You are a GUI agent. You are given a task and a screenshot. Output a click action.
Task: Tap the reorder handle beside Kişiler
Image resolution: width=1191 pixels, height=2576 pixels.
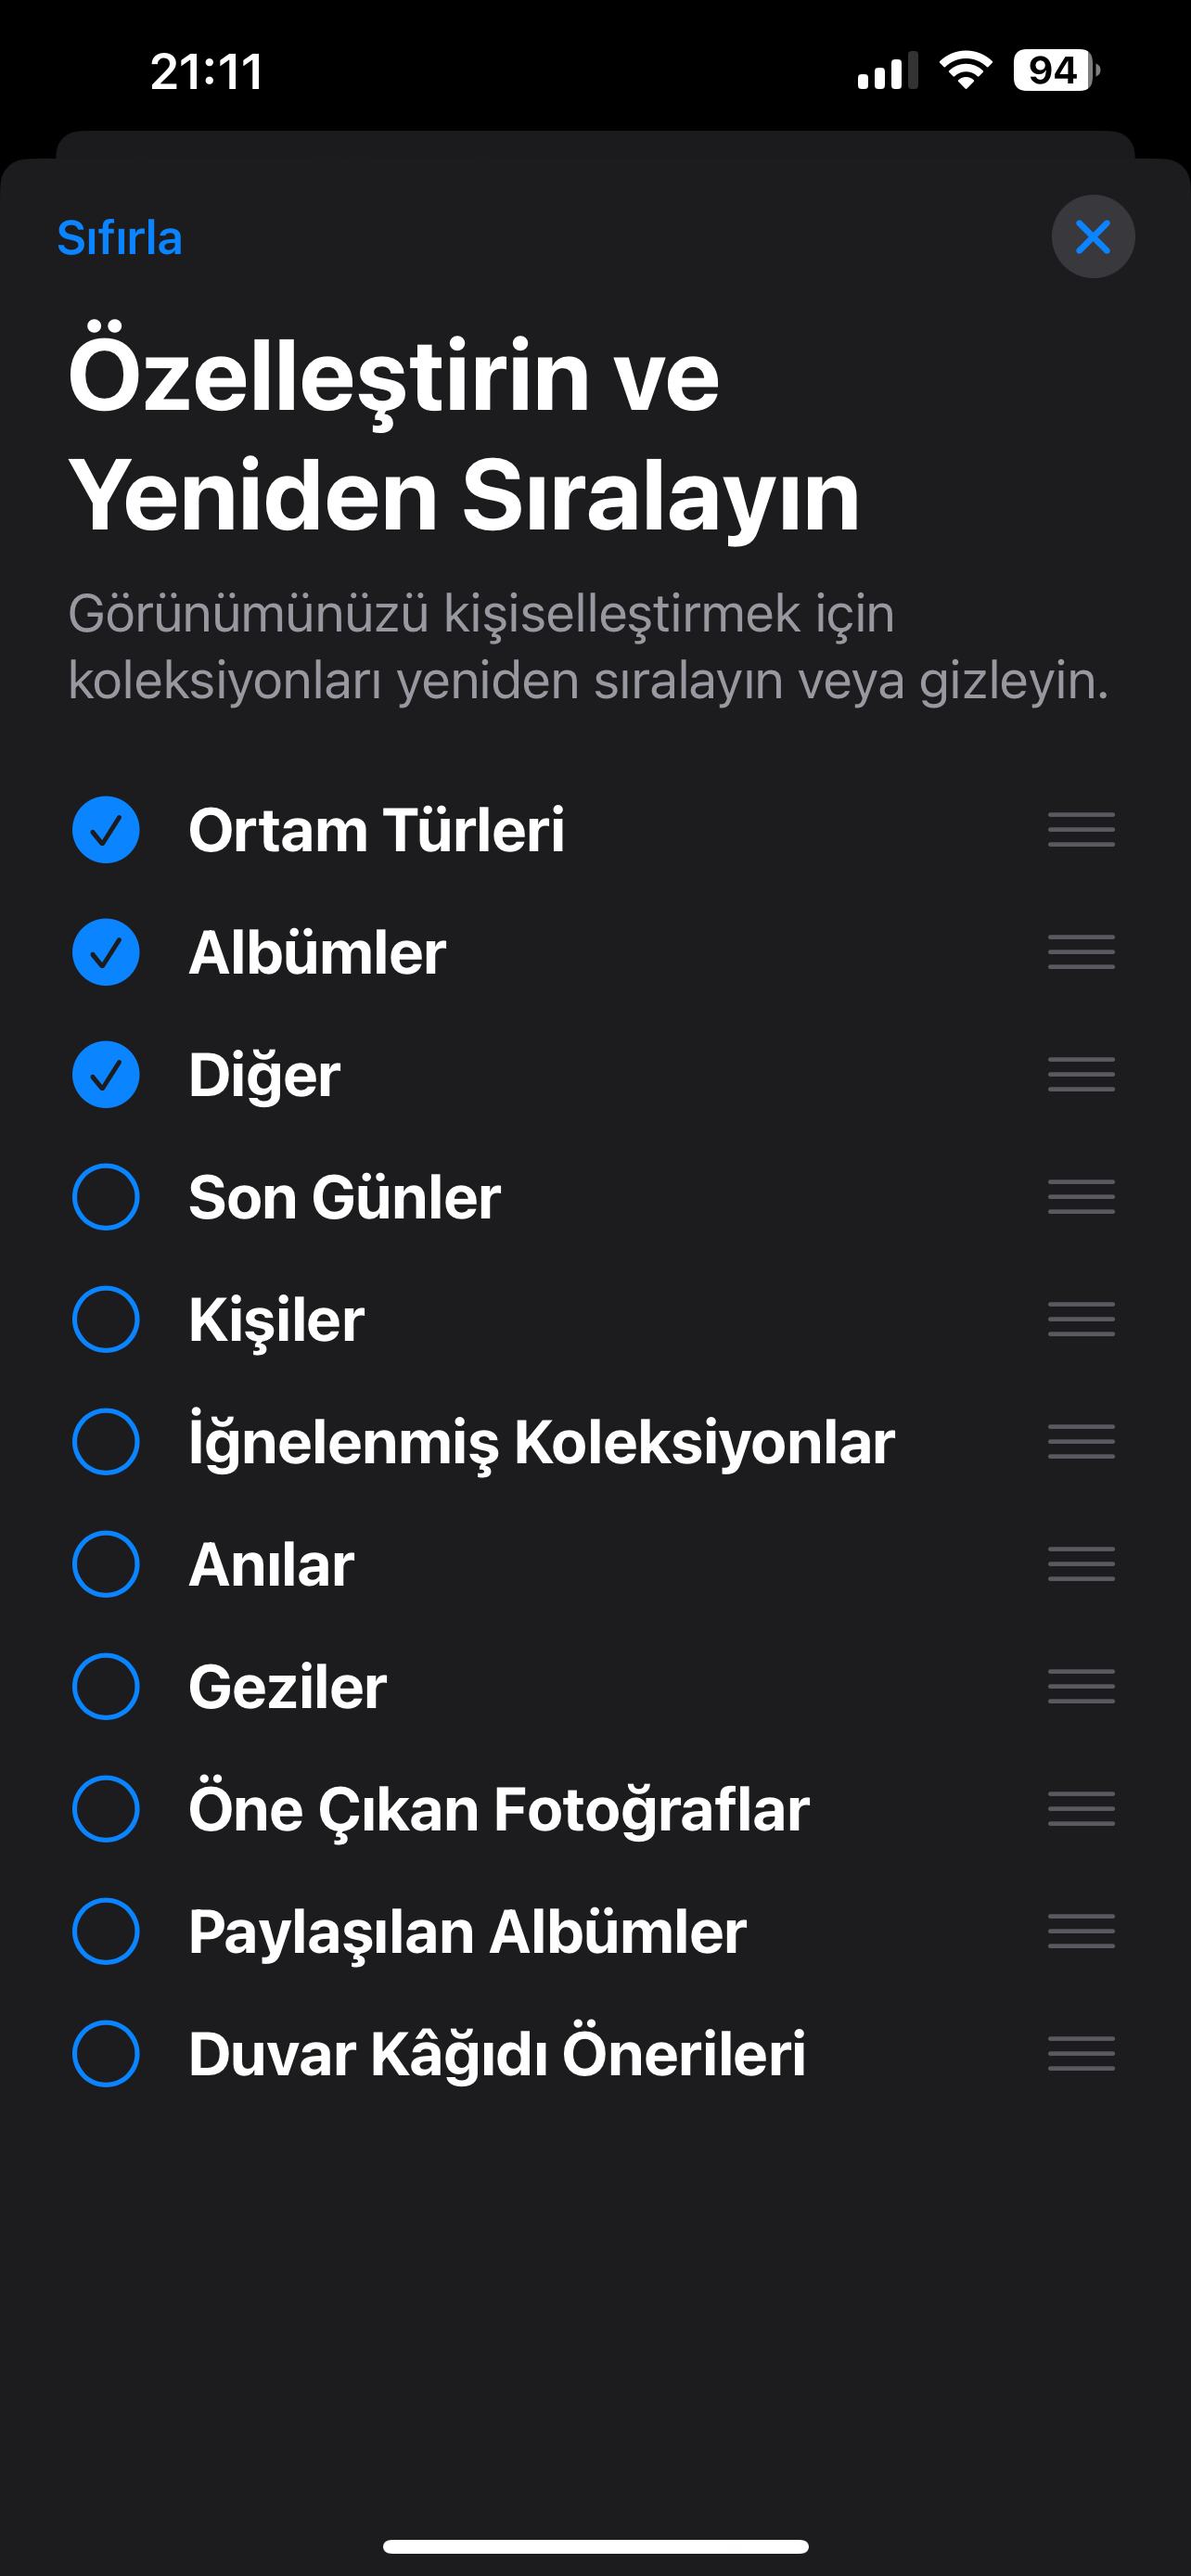(x=1081, y=1320)
